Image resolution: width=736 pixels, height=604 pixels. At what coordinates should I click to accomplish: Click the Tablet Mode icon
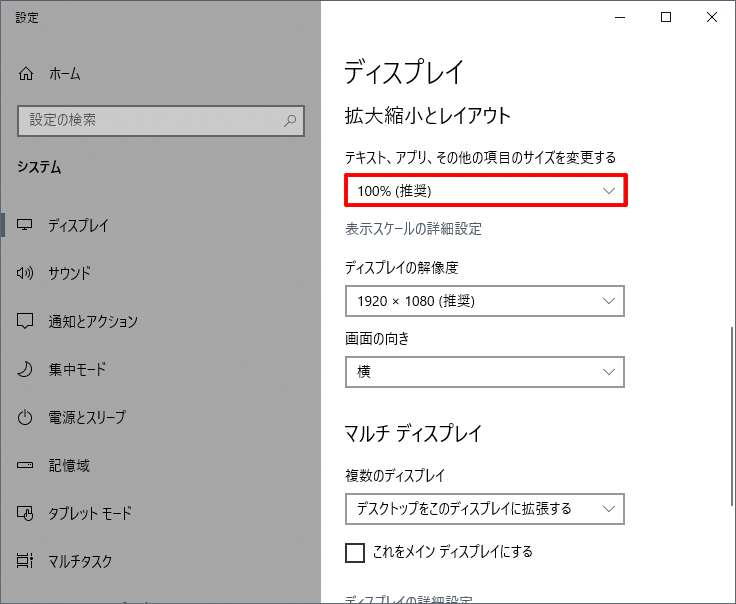pyautogui.click(x=26, y=513)
